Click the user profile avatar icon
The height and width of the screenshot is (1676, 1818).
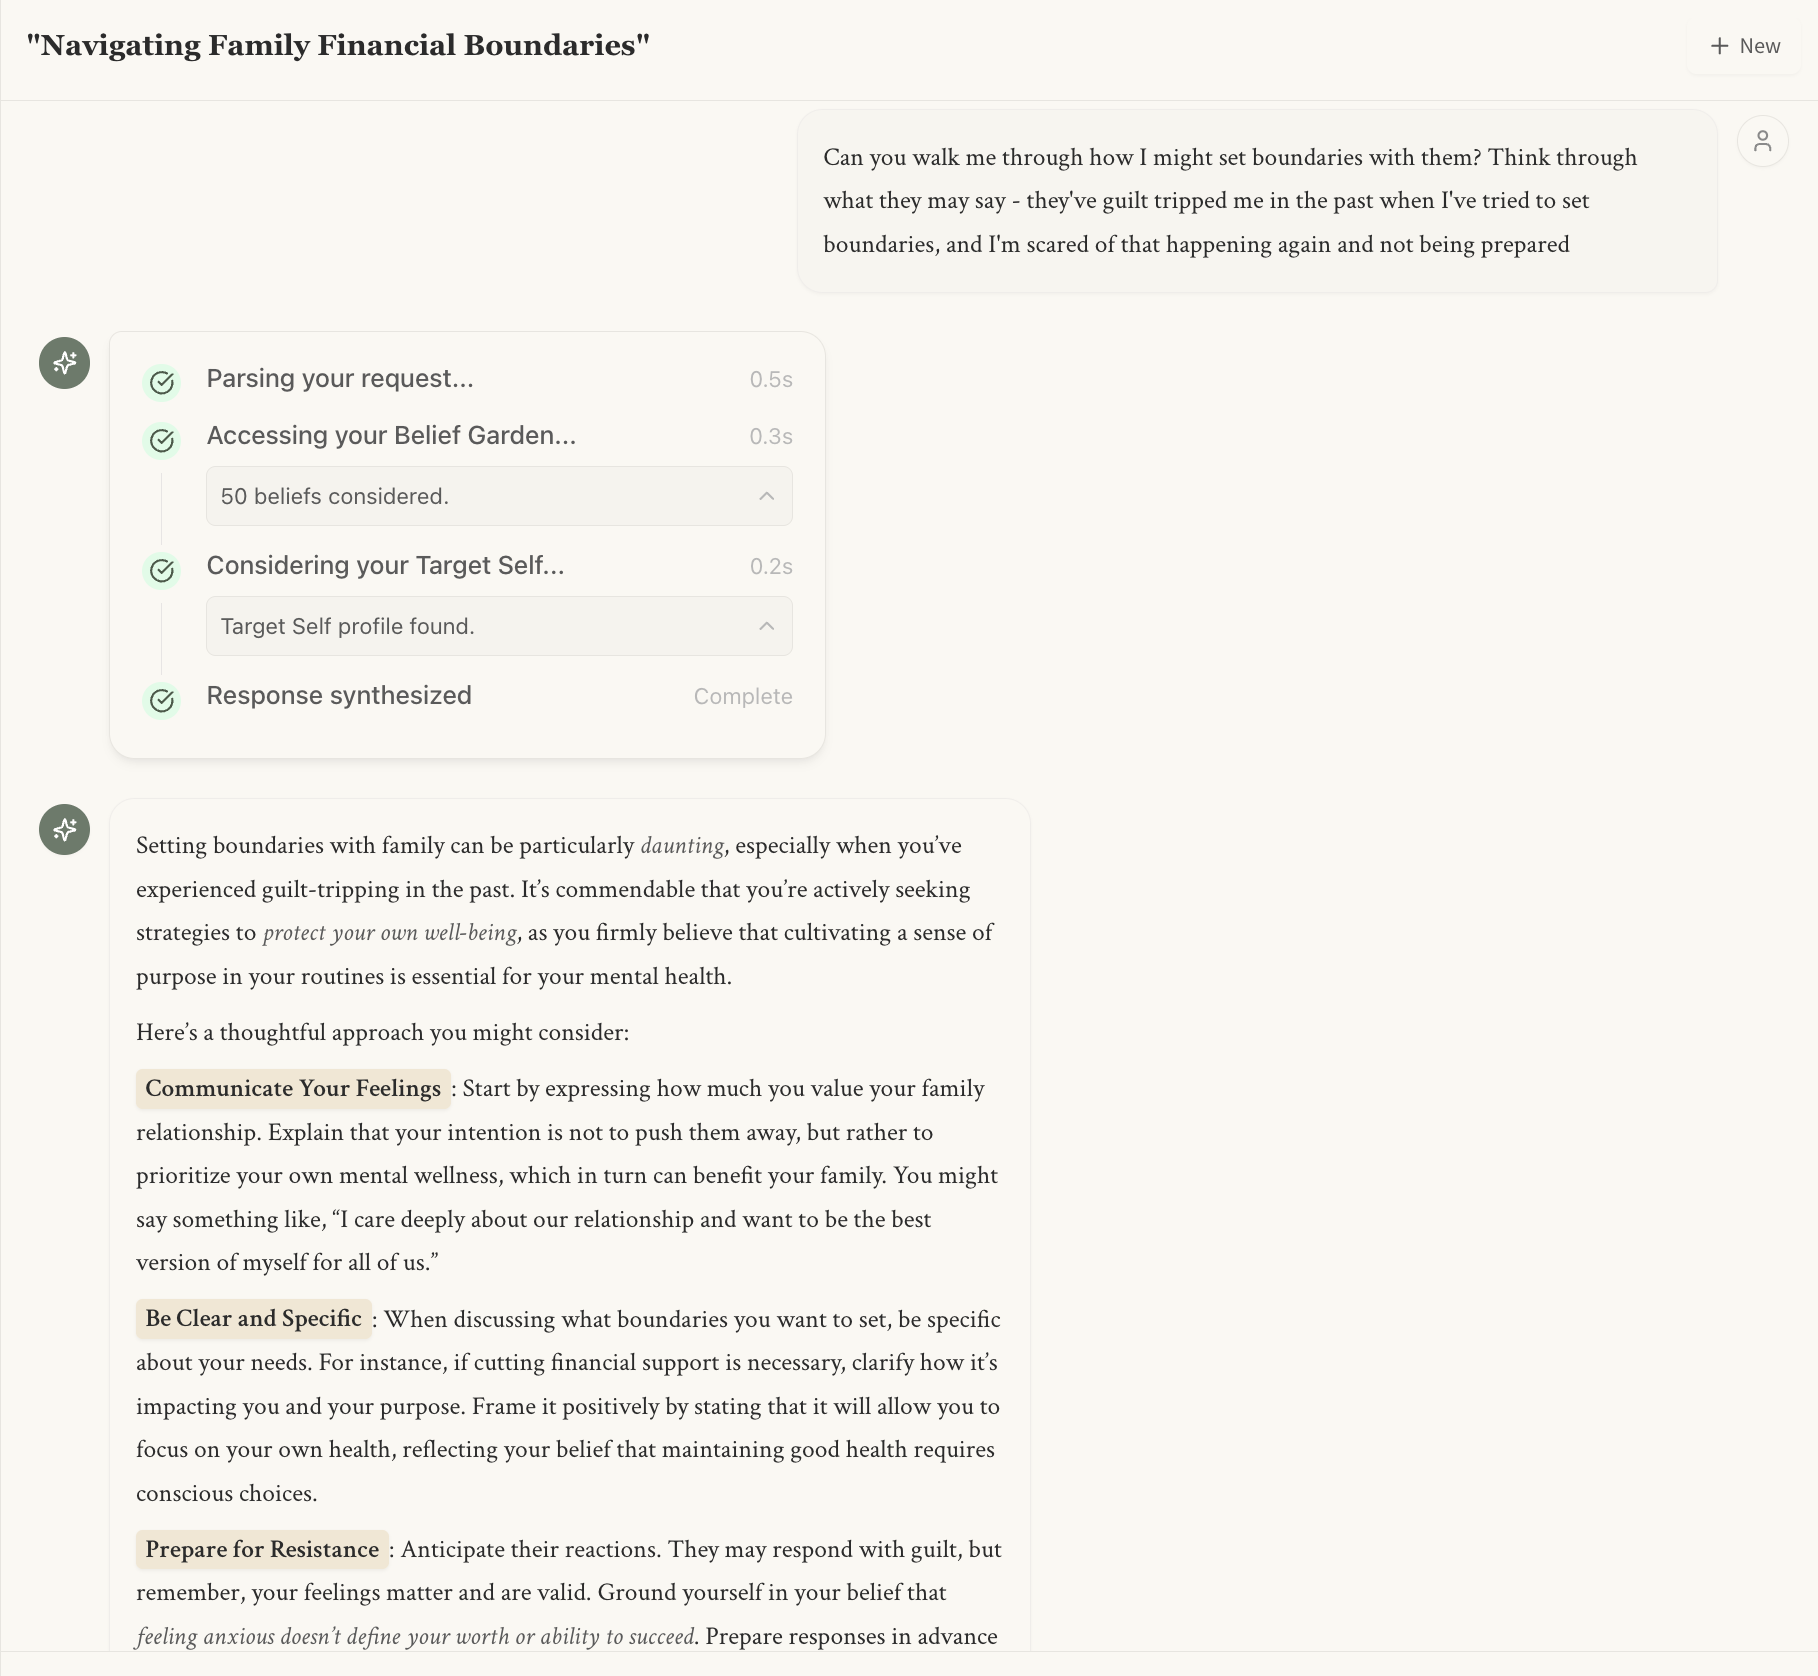pyautogui.click(x=1762, y=141)
